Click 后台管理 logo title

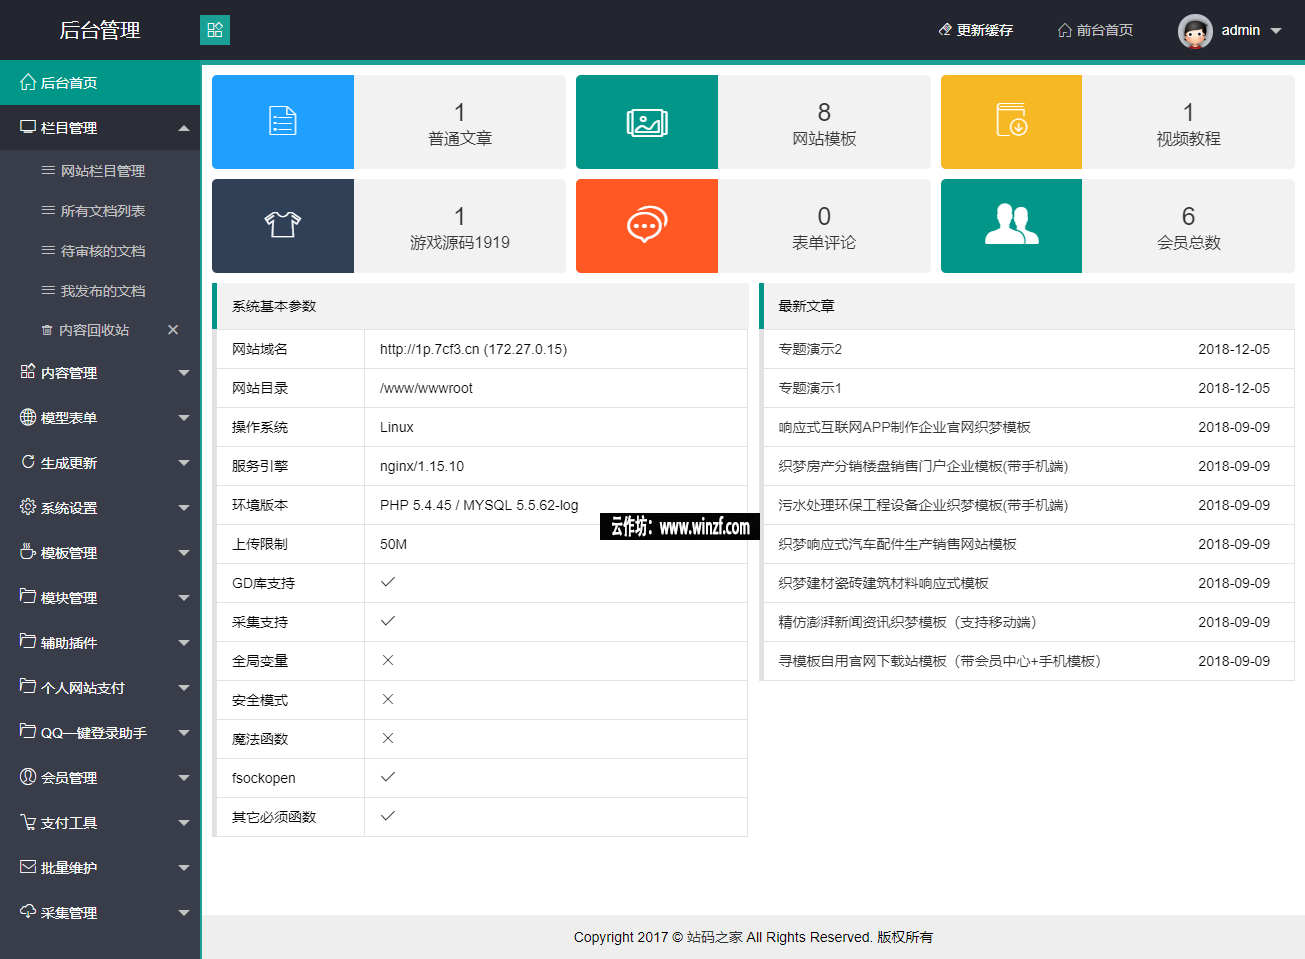click(x=100, y=30)
